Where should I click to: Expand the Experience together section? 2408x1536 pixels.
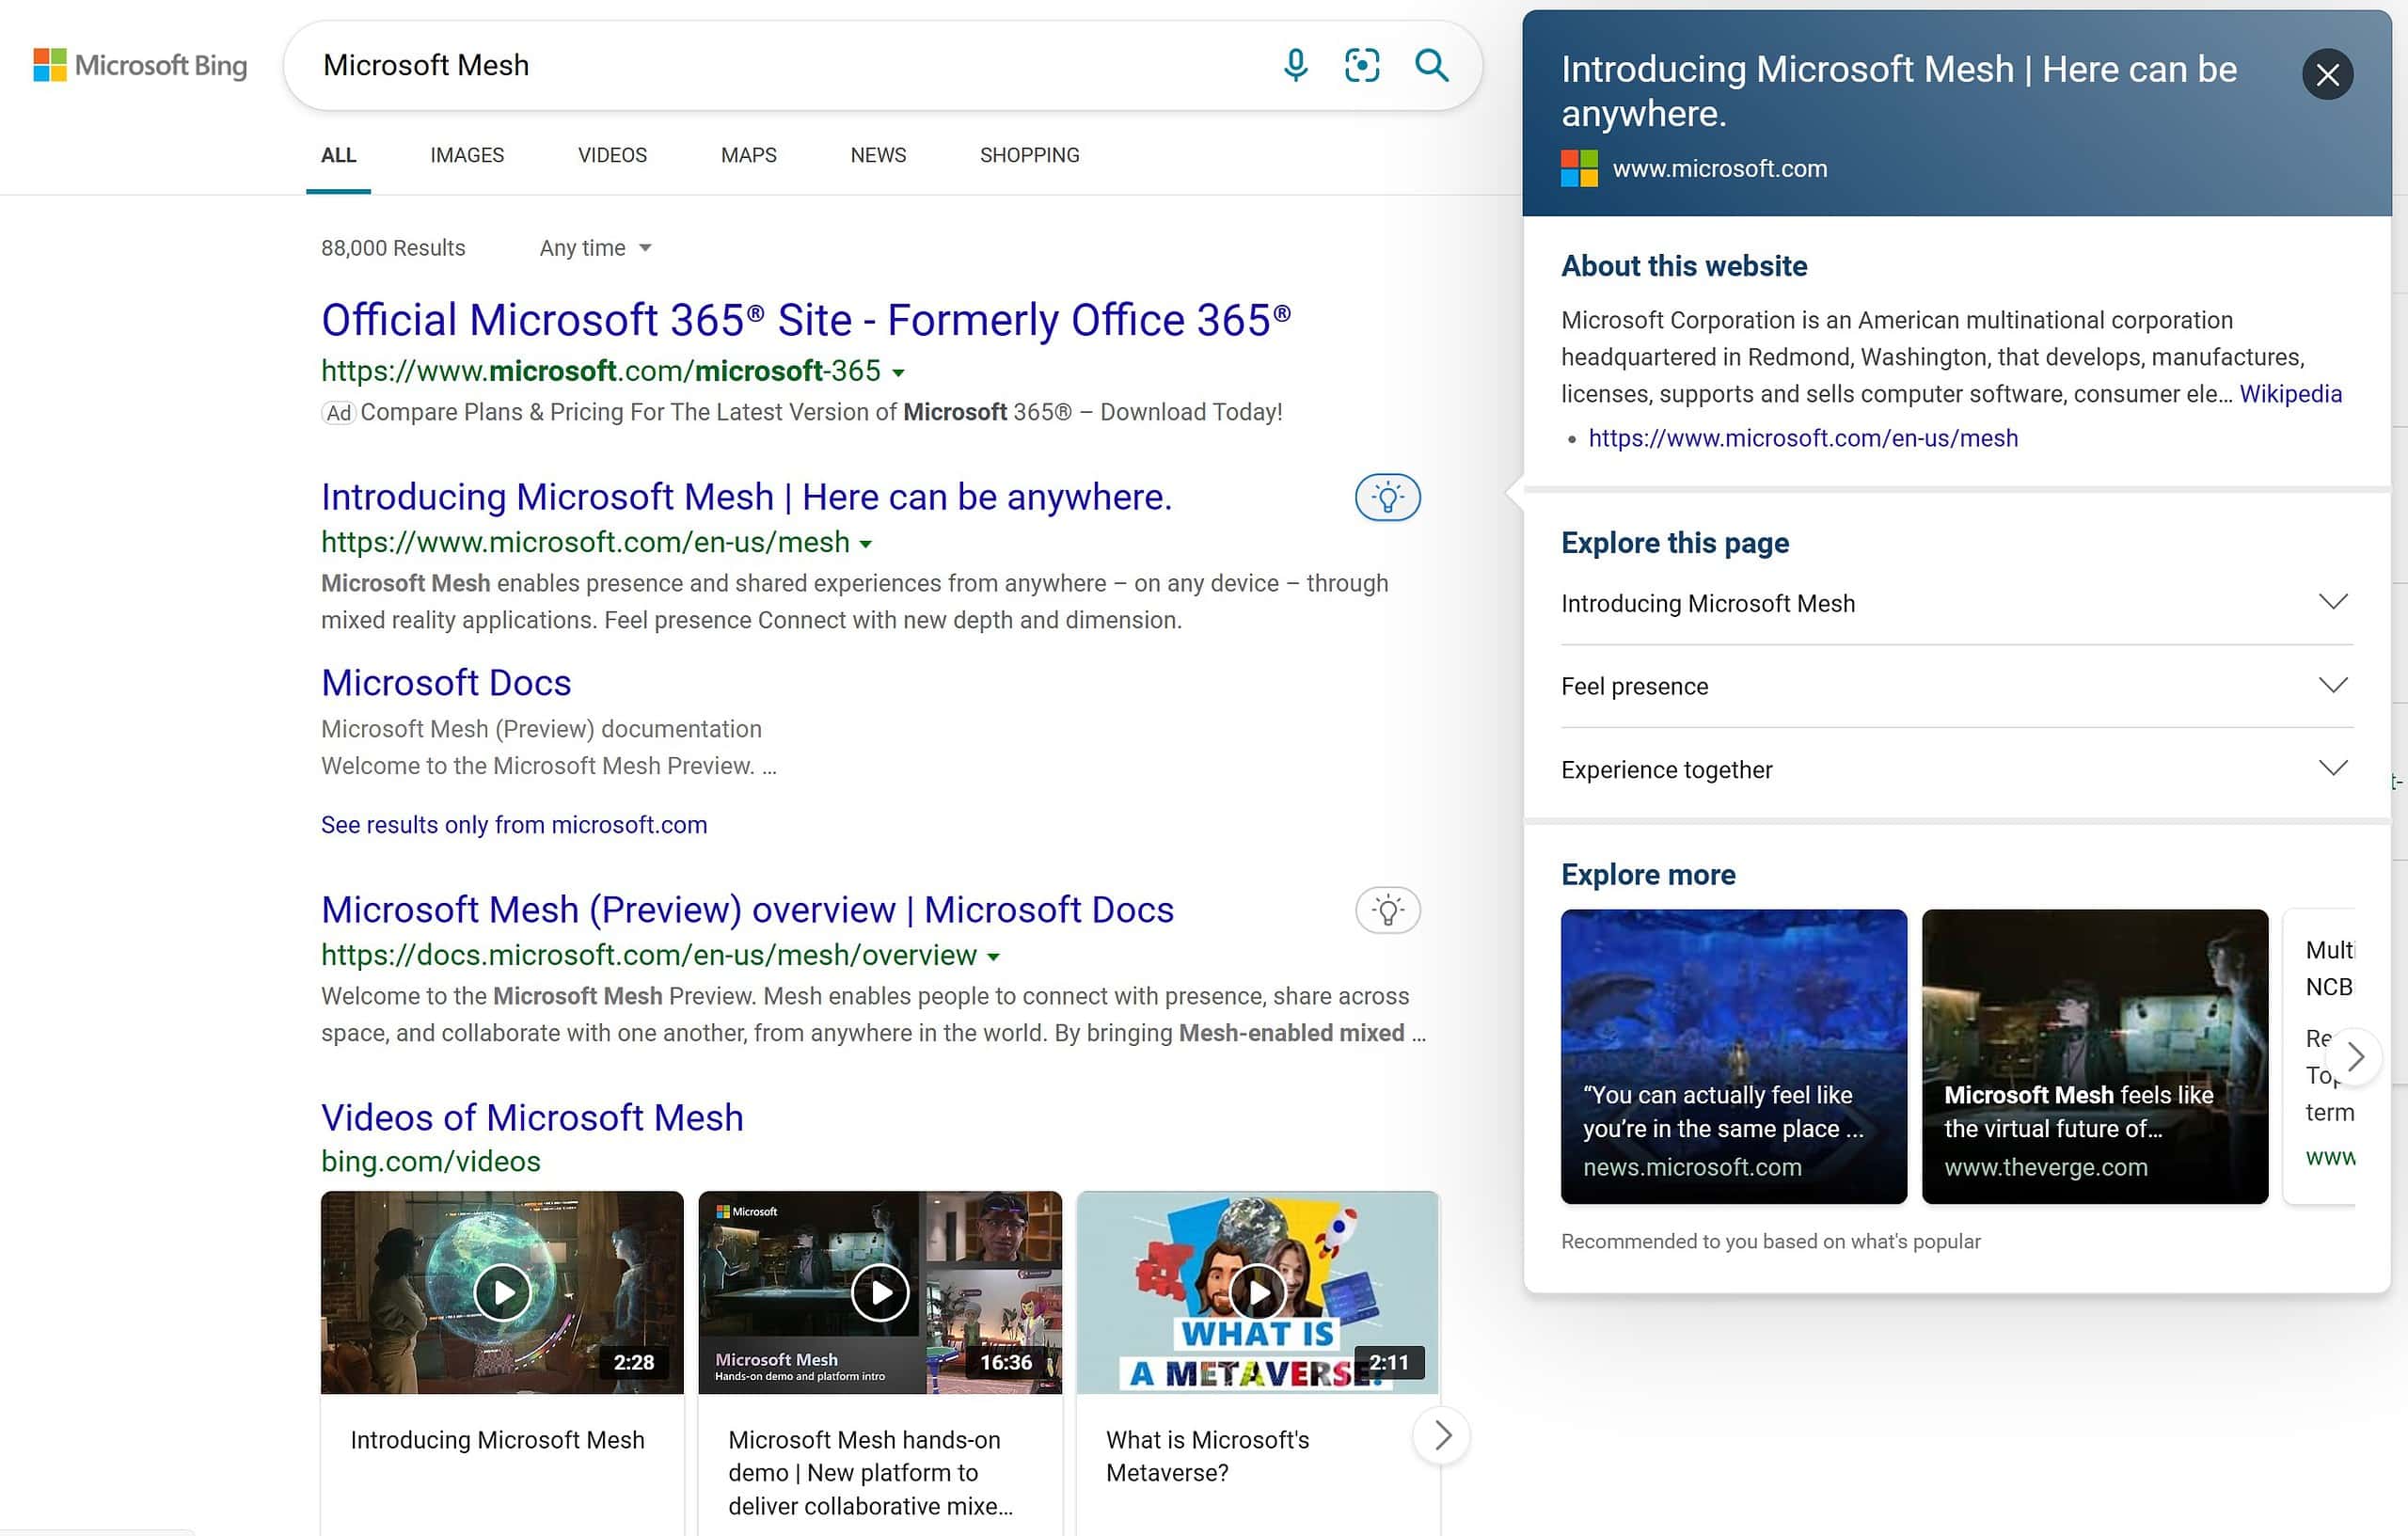pos(1956,769)
